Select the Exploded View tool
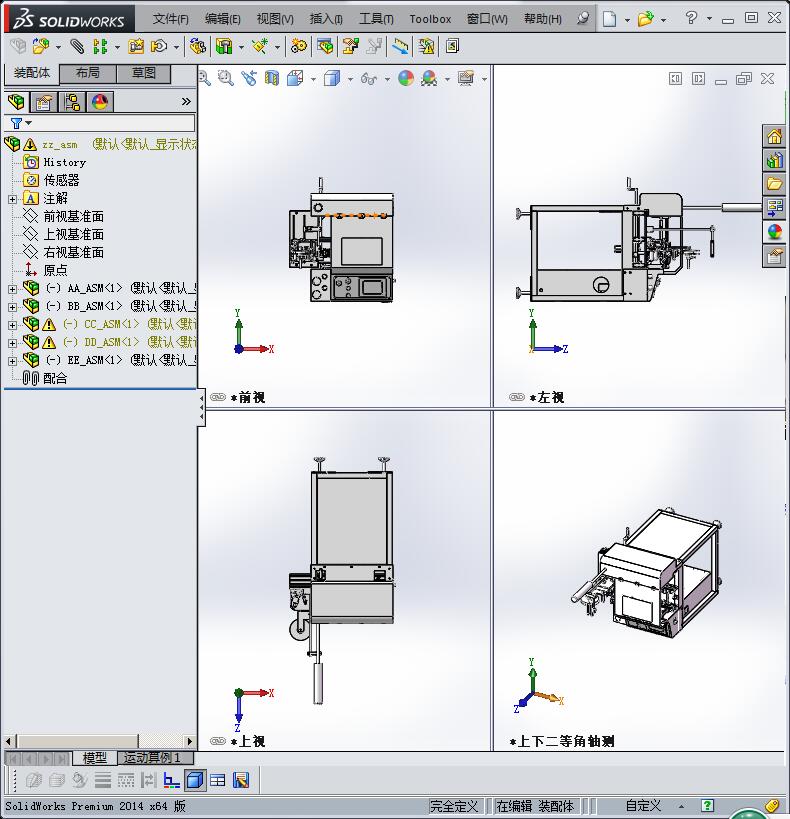Screen dimensions: 790x819 pyautogui.click(x=351, y=46)
